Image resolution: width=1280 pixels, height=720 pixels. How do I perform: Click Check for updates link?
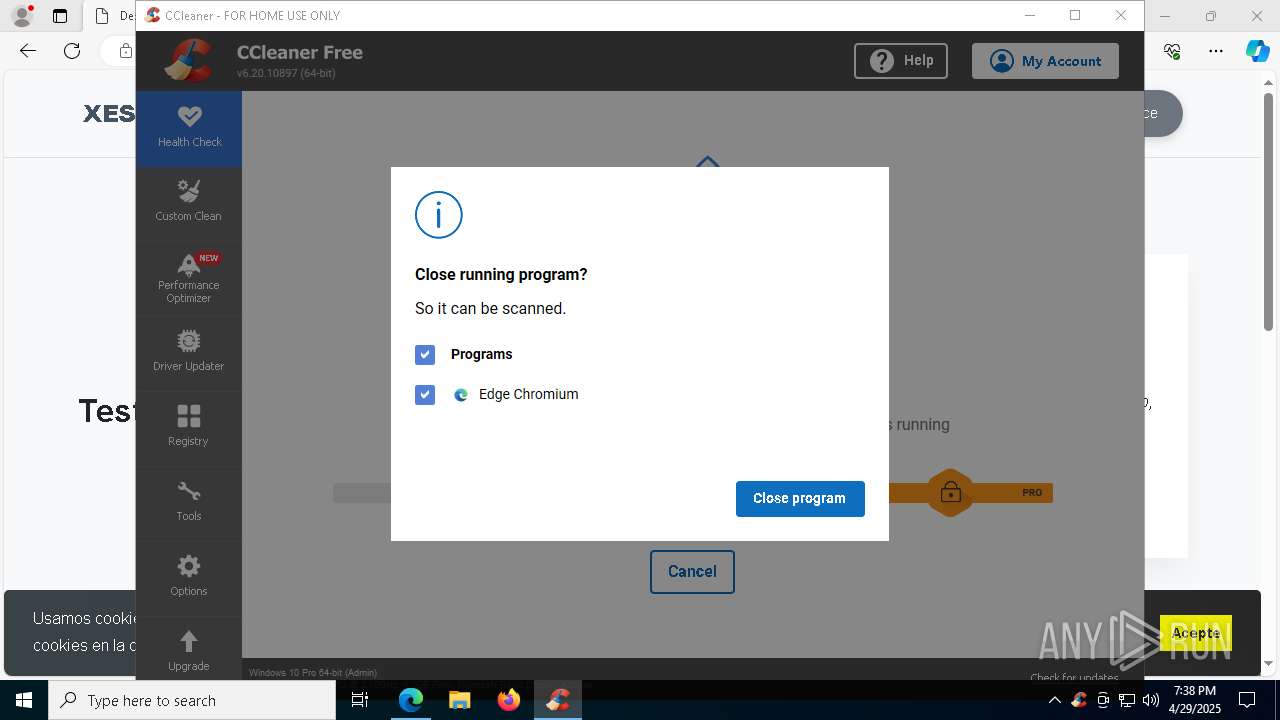coord(1074,677)
